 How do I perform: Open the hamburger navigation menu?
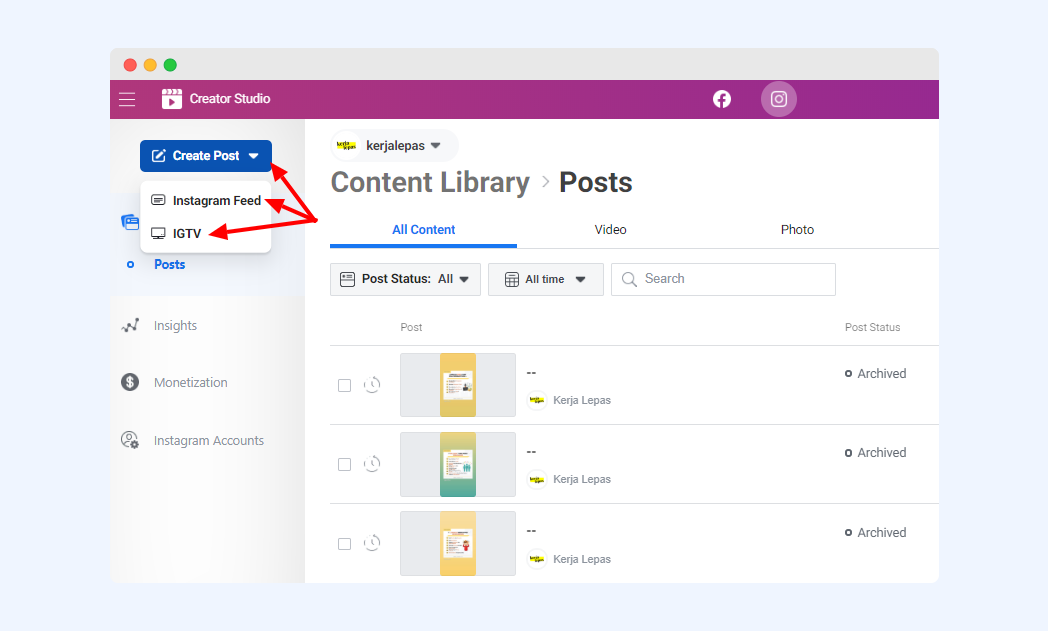[x=127, y=100]
